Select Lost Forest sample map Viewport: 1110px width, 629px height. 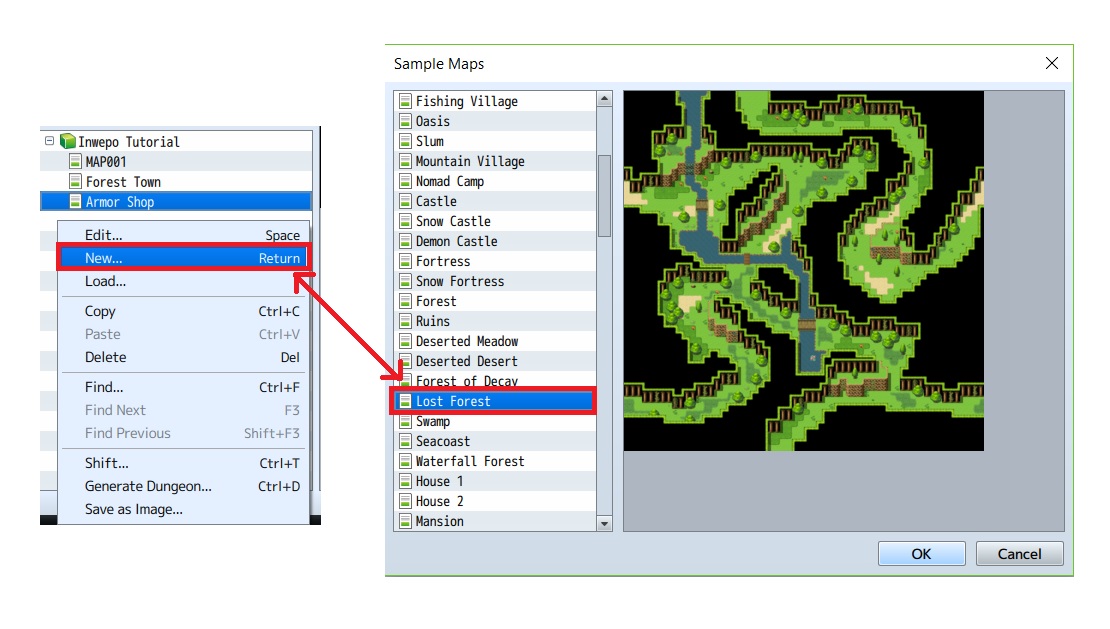pyautogui.click(x=496, y=401)
